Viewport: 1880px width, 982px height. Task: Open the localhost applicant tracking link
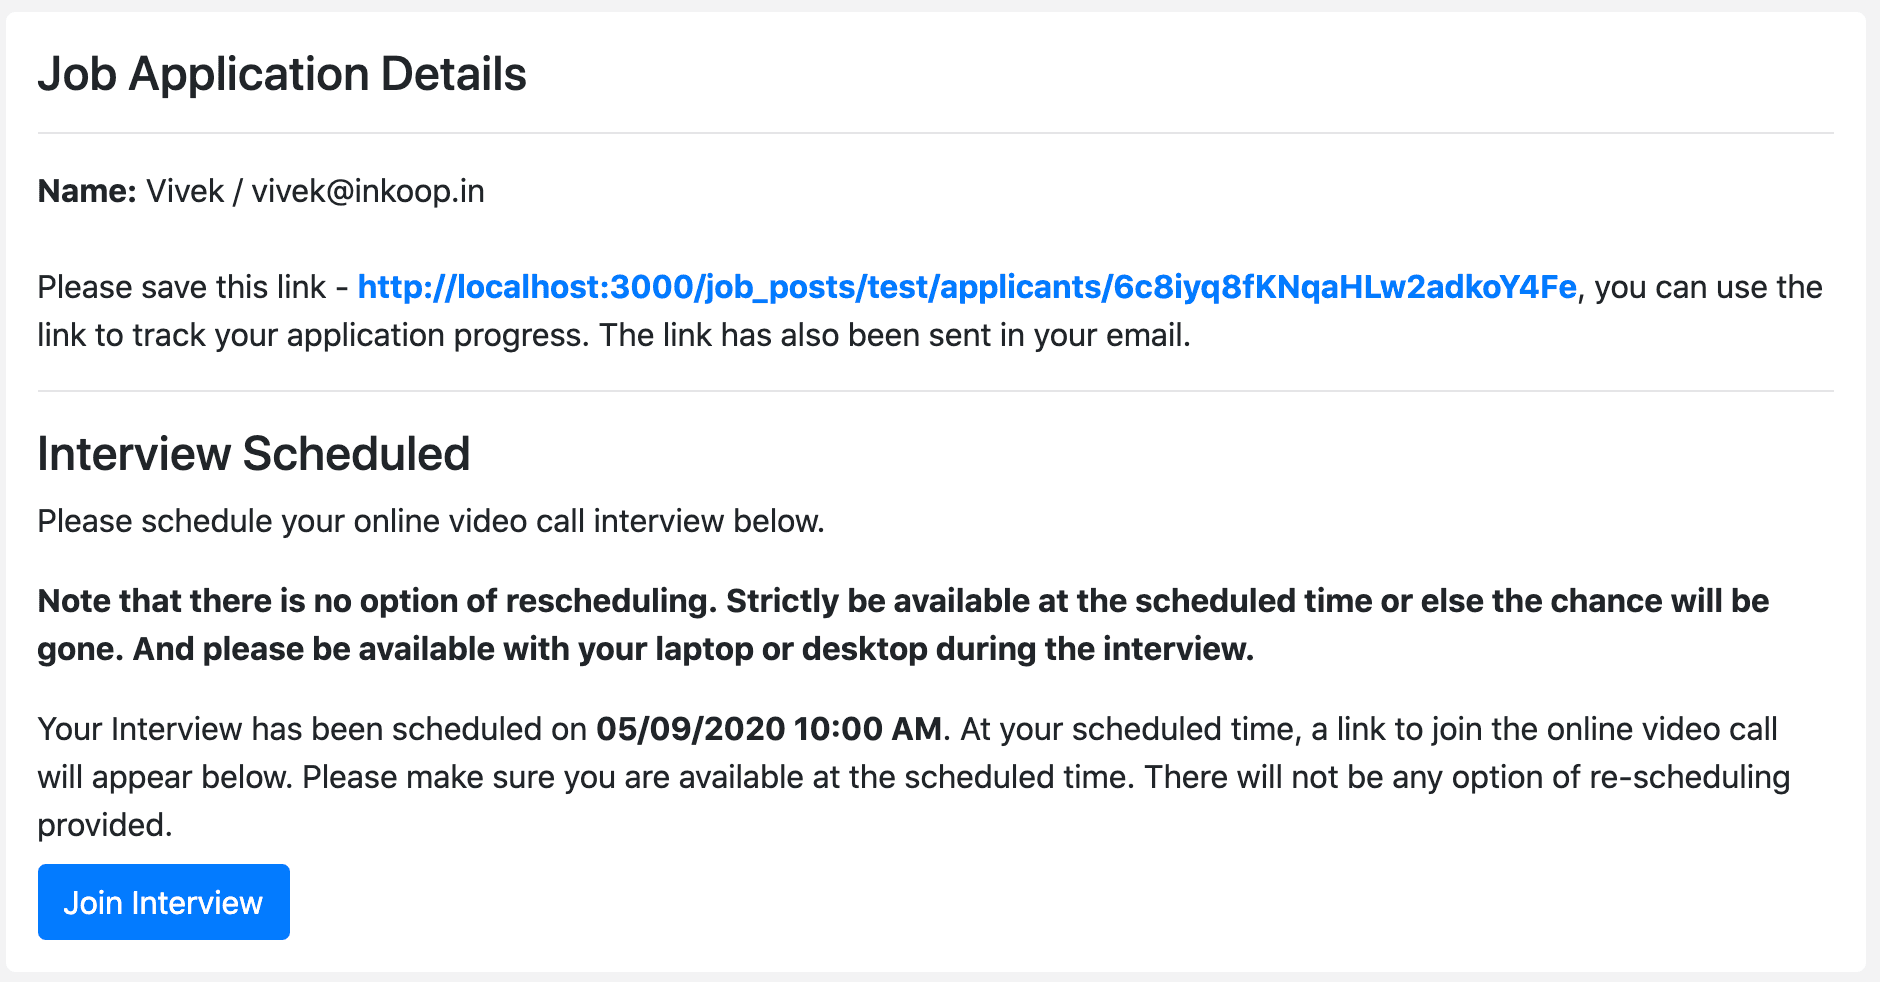(x=967, y=287)
